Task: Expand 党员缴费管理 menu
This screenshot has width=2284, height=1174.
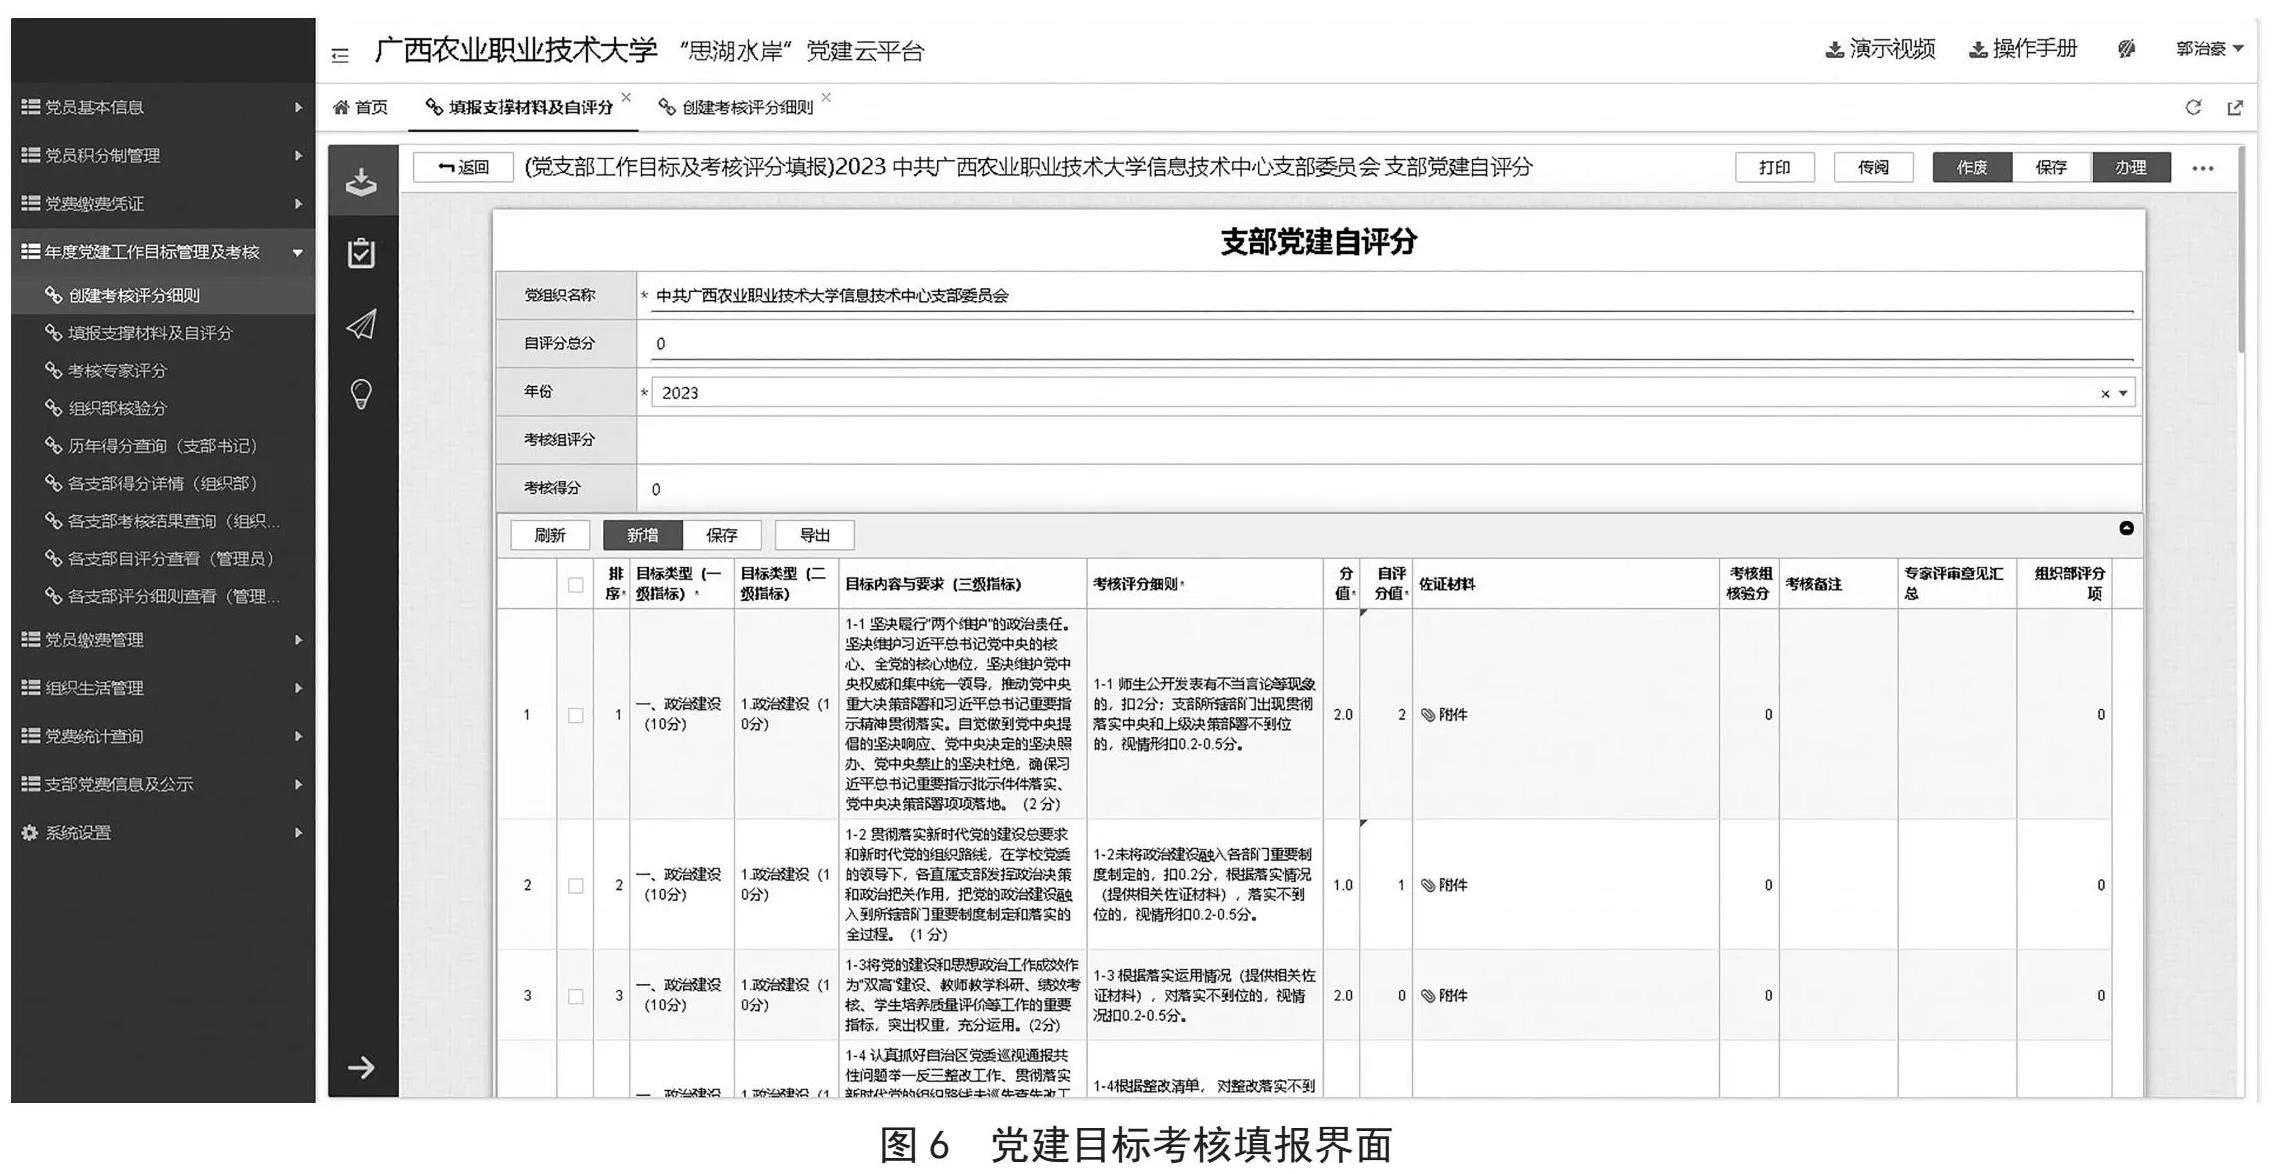Action: click(x=163, y=640)
